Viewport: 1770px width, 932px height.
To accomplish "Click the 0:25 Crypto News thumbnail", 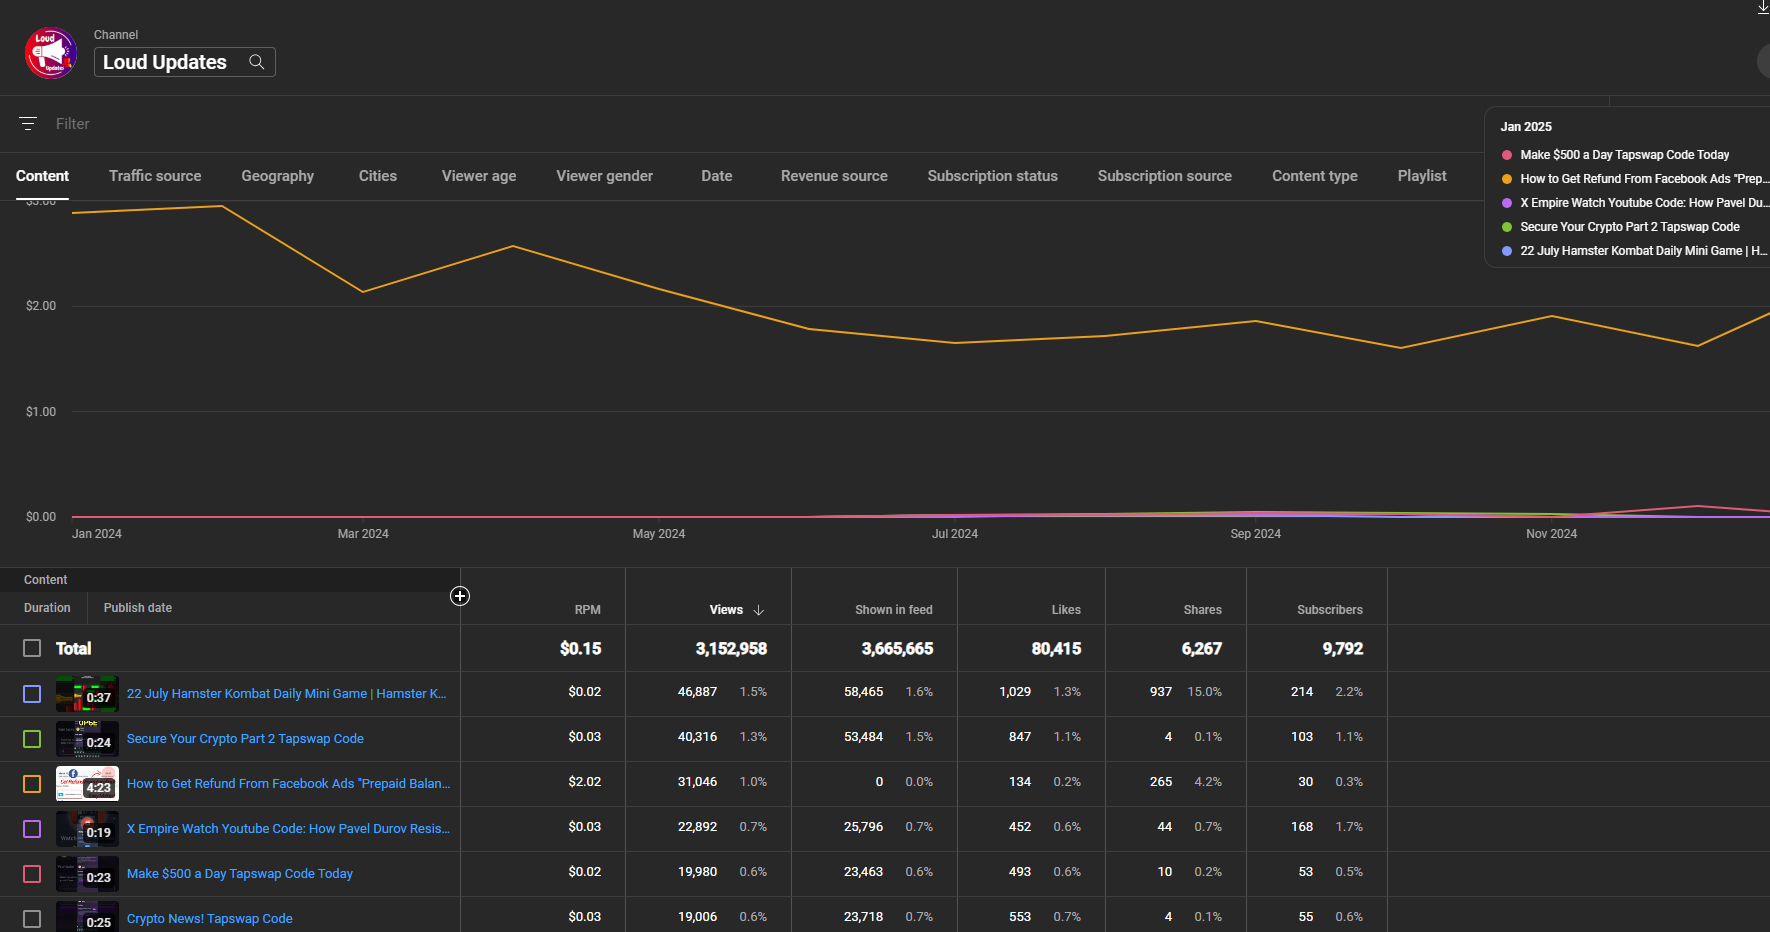I will point(87,917).
